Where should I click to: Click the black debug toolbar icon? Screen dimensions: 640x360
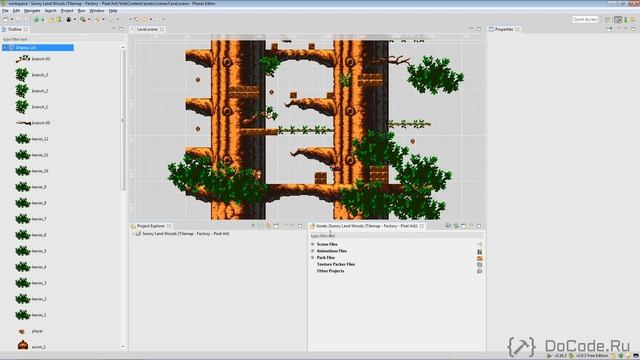(69, 19)
